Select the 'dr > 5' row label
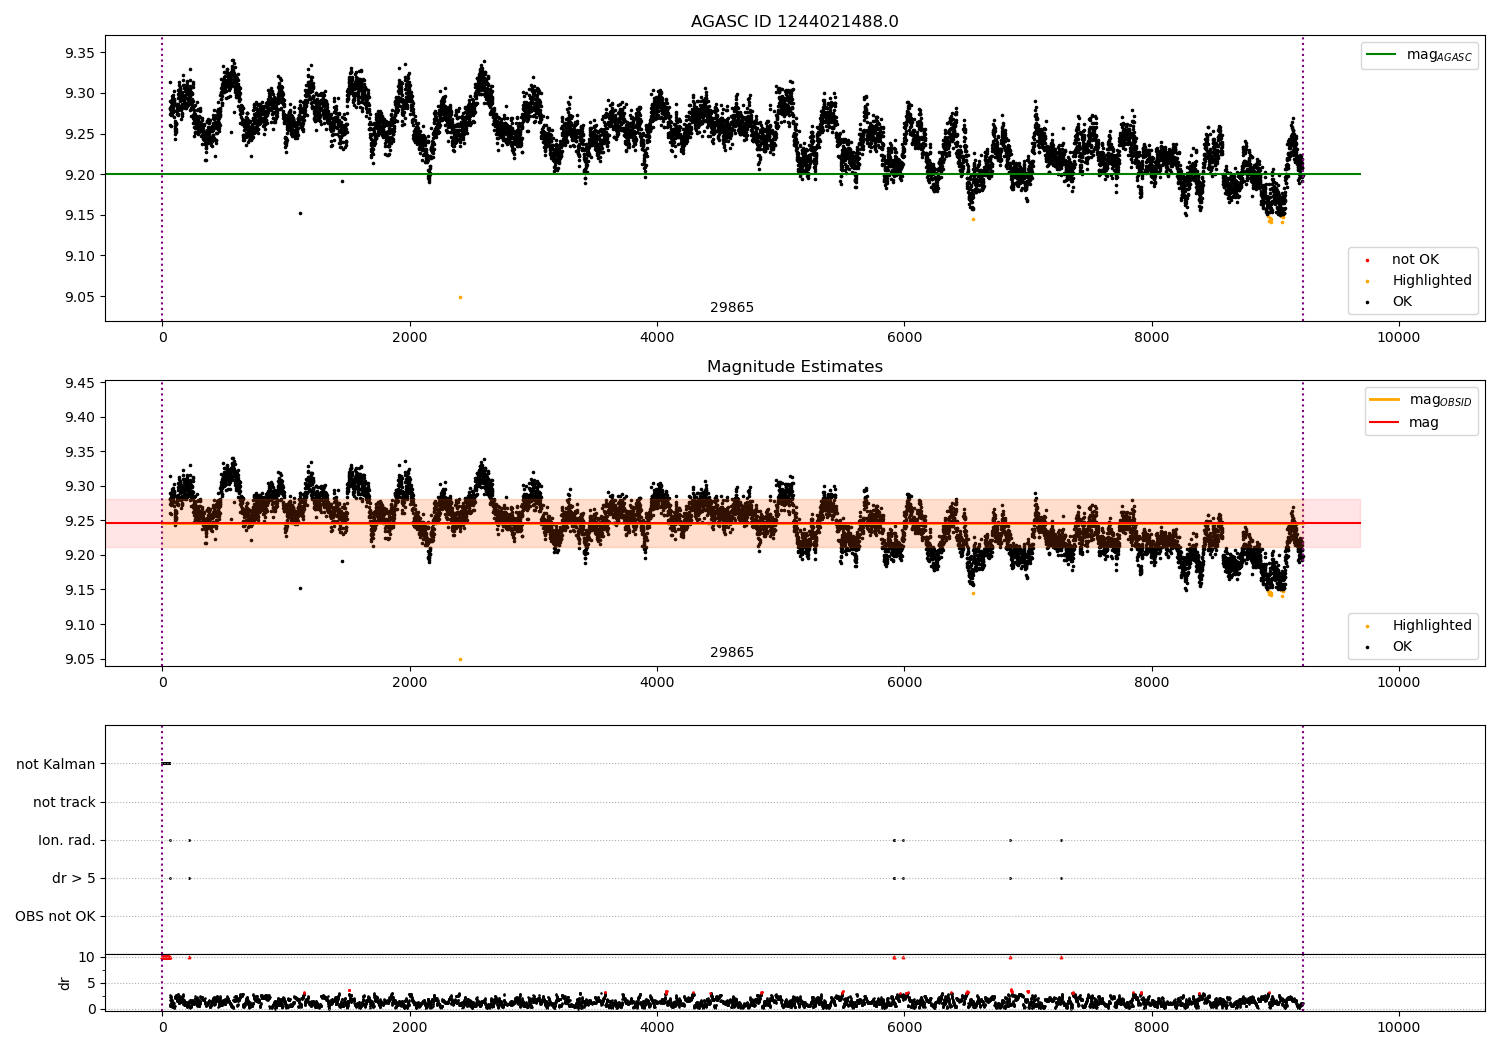 tap(74, 879)
